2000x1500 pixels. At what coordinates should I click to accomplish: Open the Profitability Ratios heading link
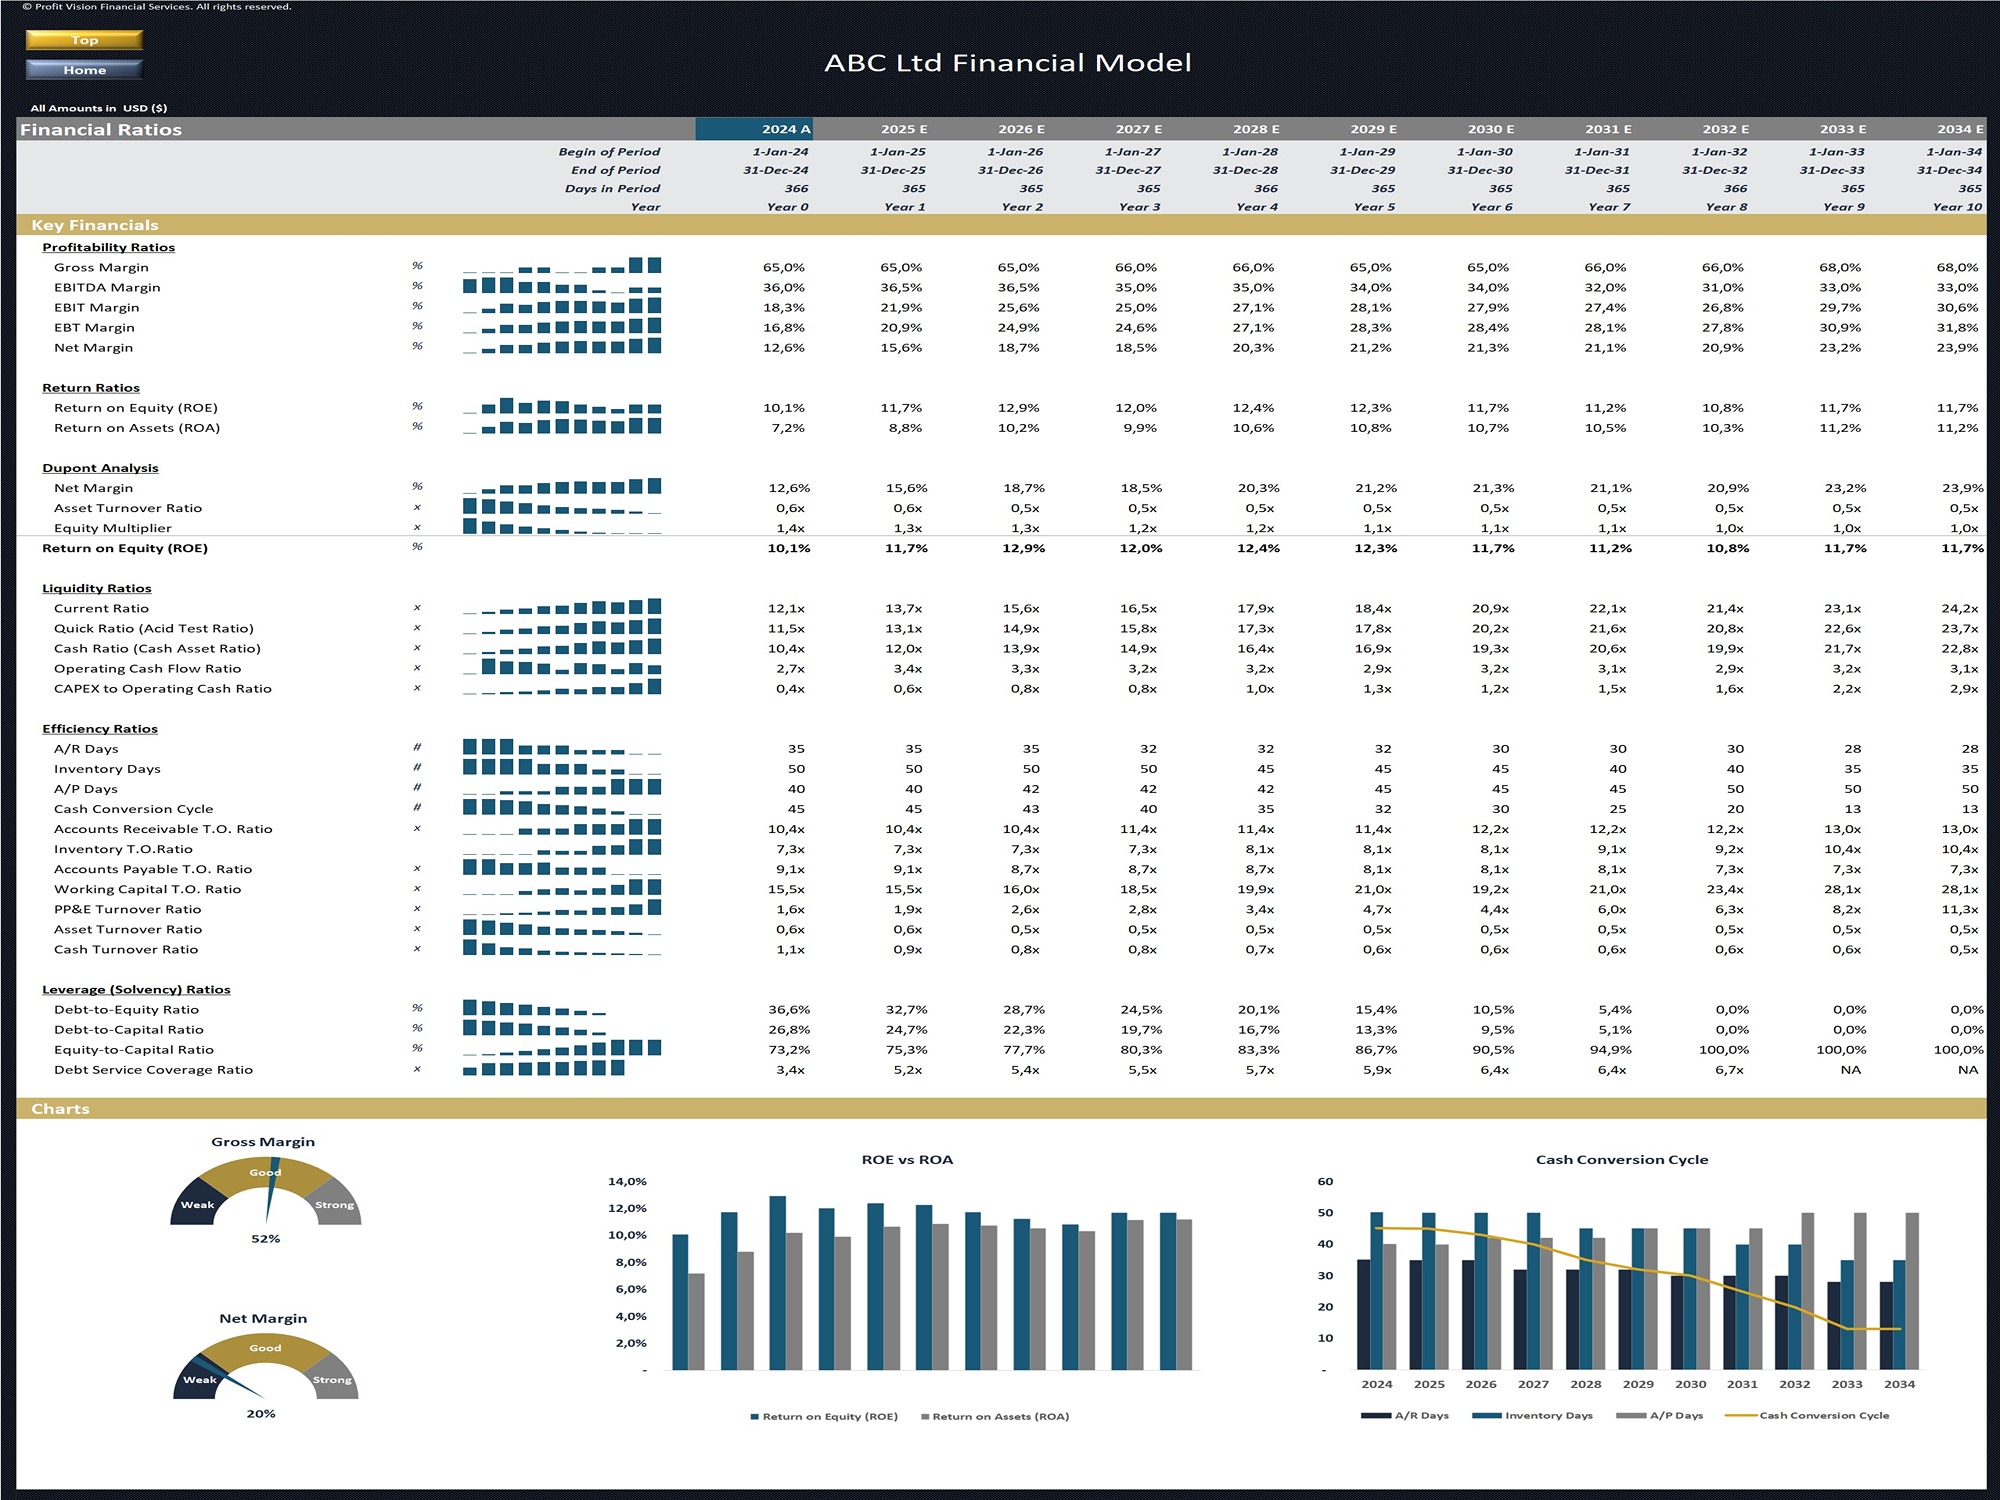click(x=108, y=247)
